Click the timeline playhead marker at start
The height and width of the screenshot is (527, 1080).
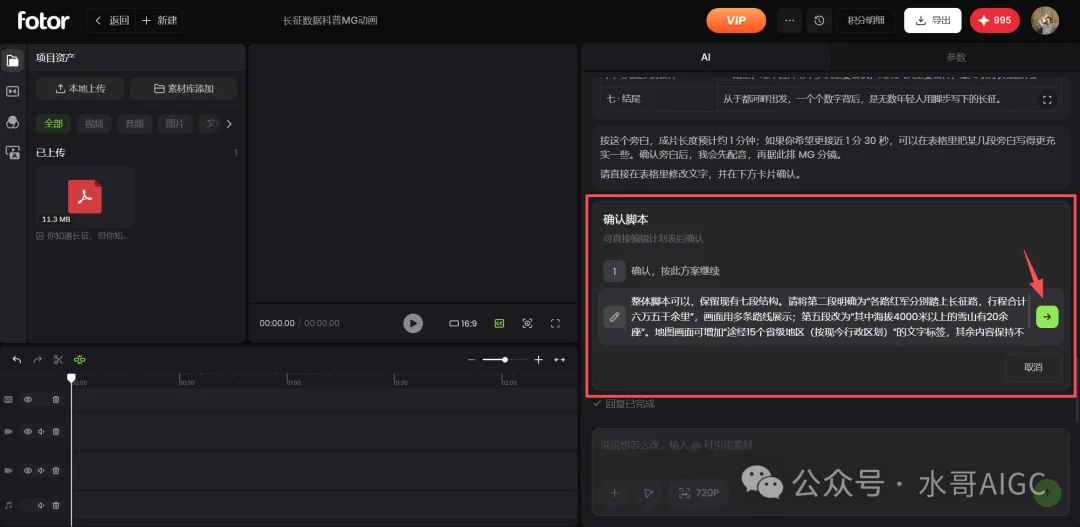(x=71, y=378)
